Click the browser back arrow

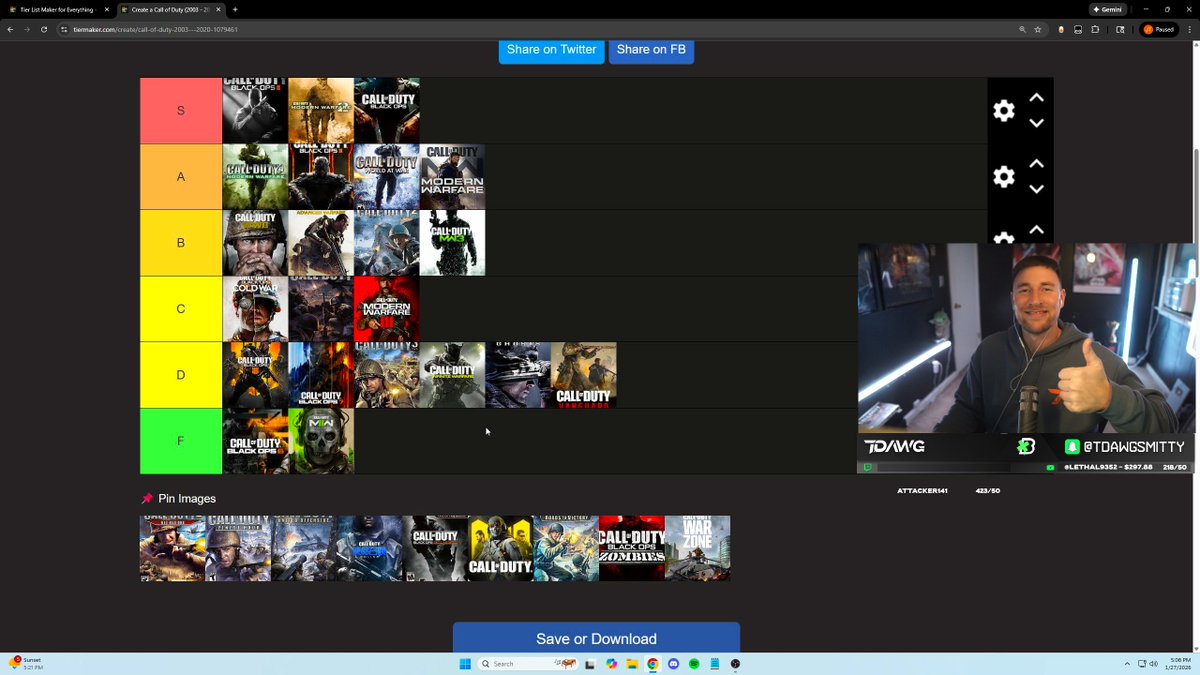(x=10, y=29)
